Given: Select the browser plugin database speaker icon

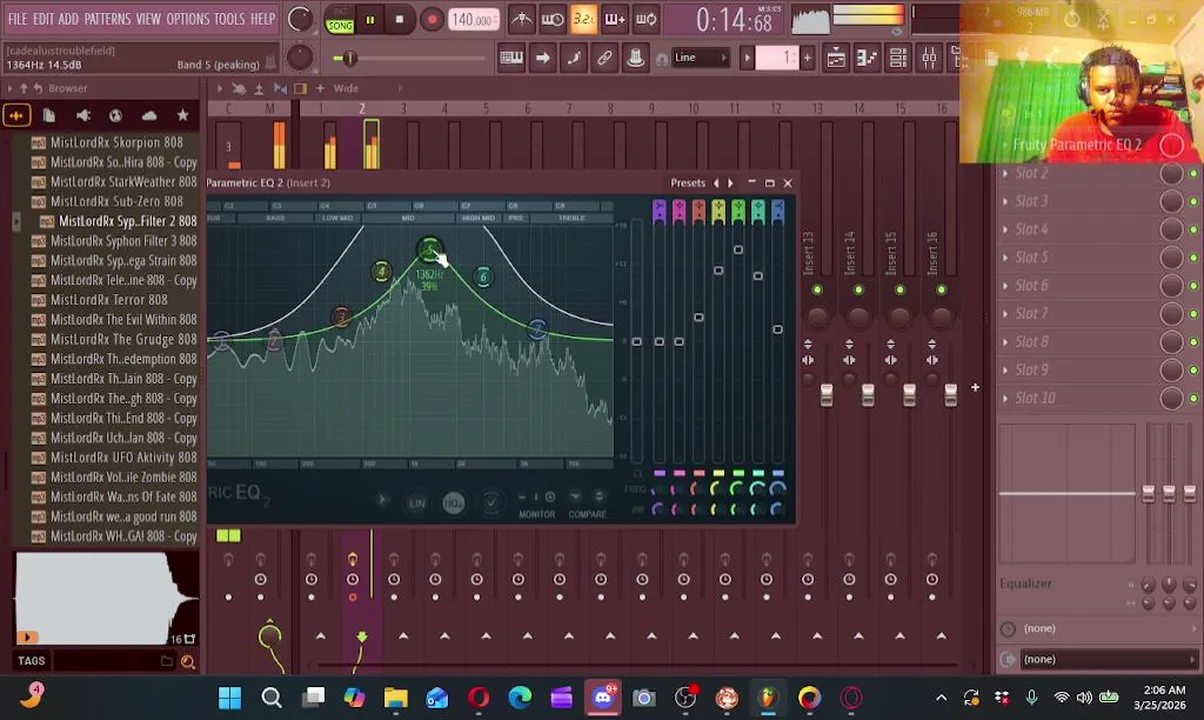Looking at the screenshot, I should click(83, 116).
